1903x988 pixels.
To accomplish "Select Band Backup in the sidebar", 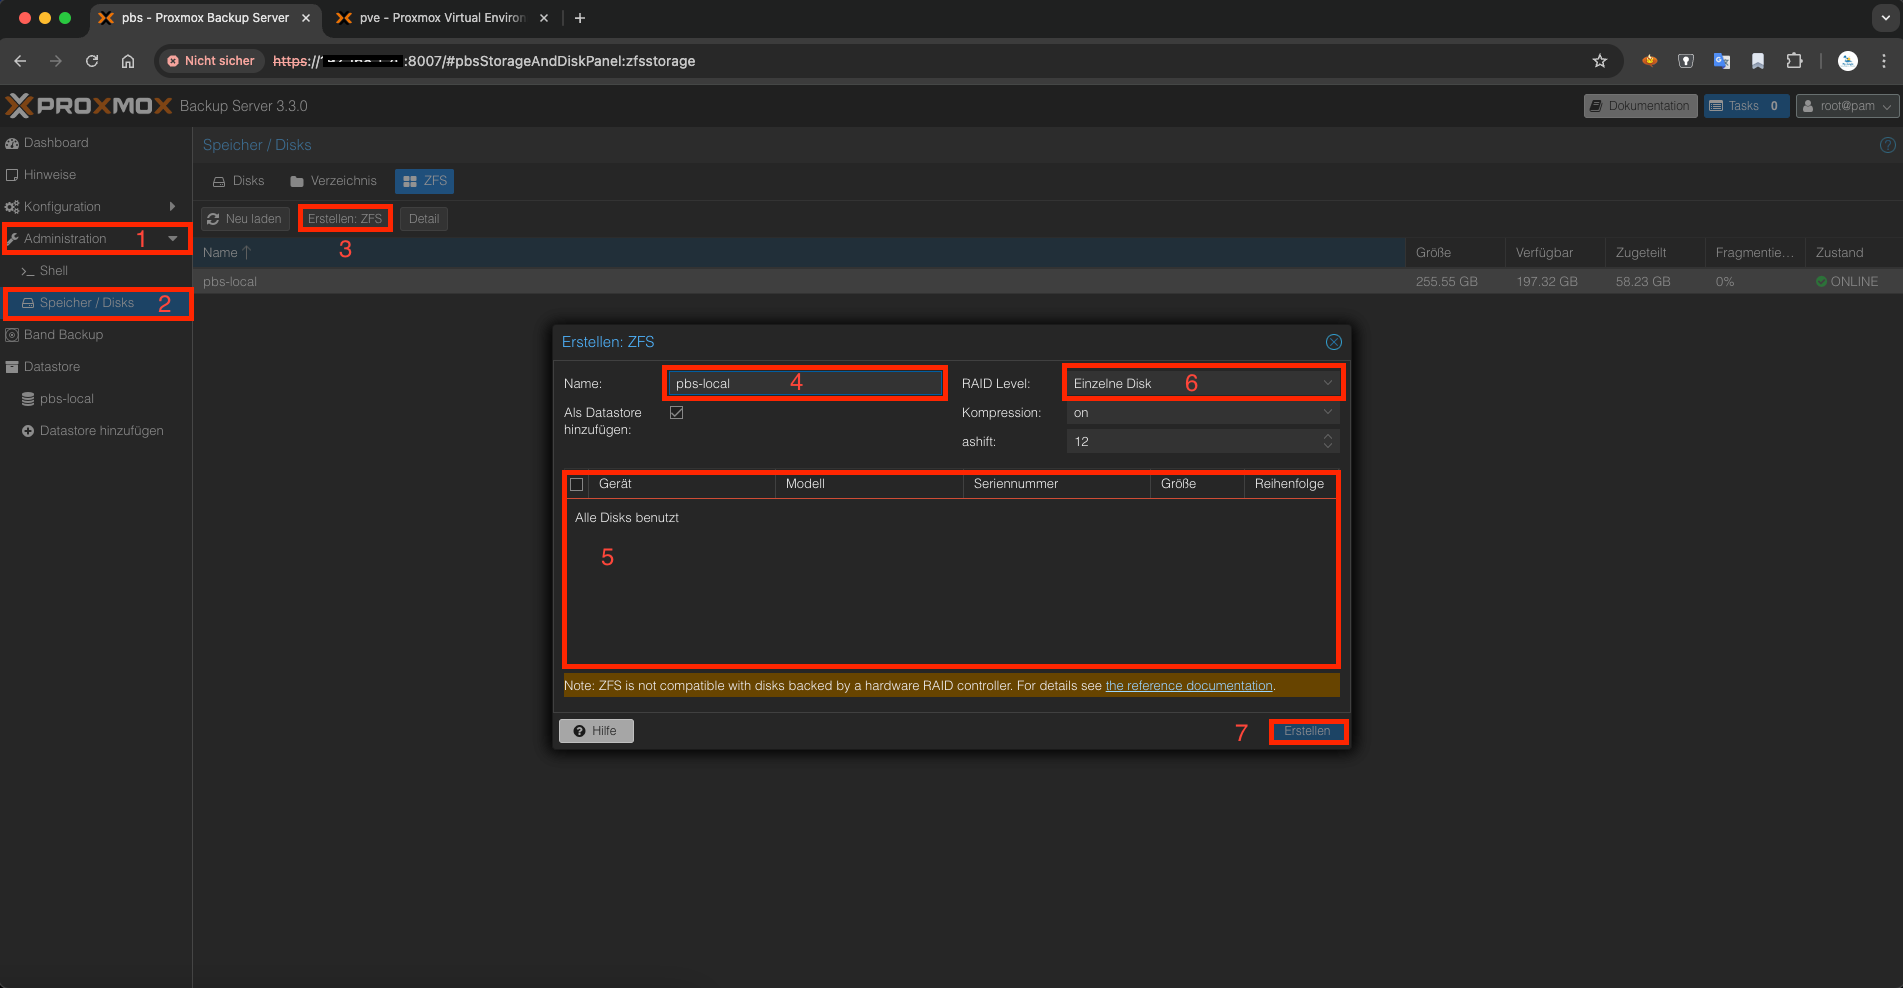I will [x=63, y=334].
